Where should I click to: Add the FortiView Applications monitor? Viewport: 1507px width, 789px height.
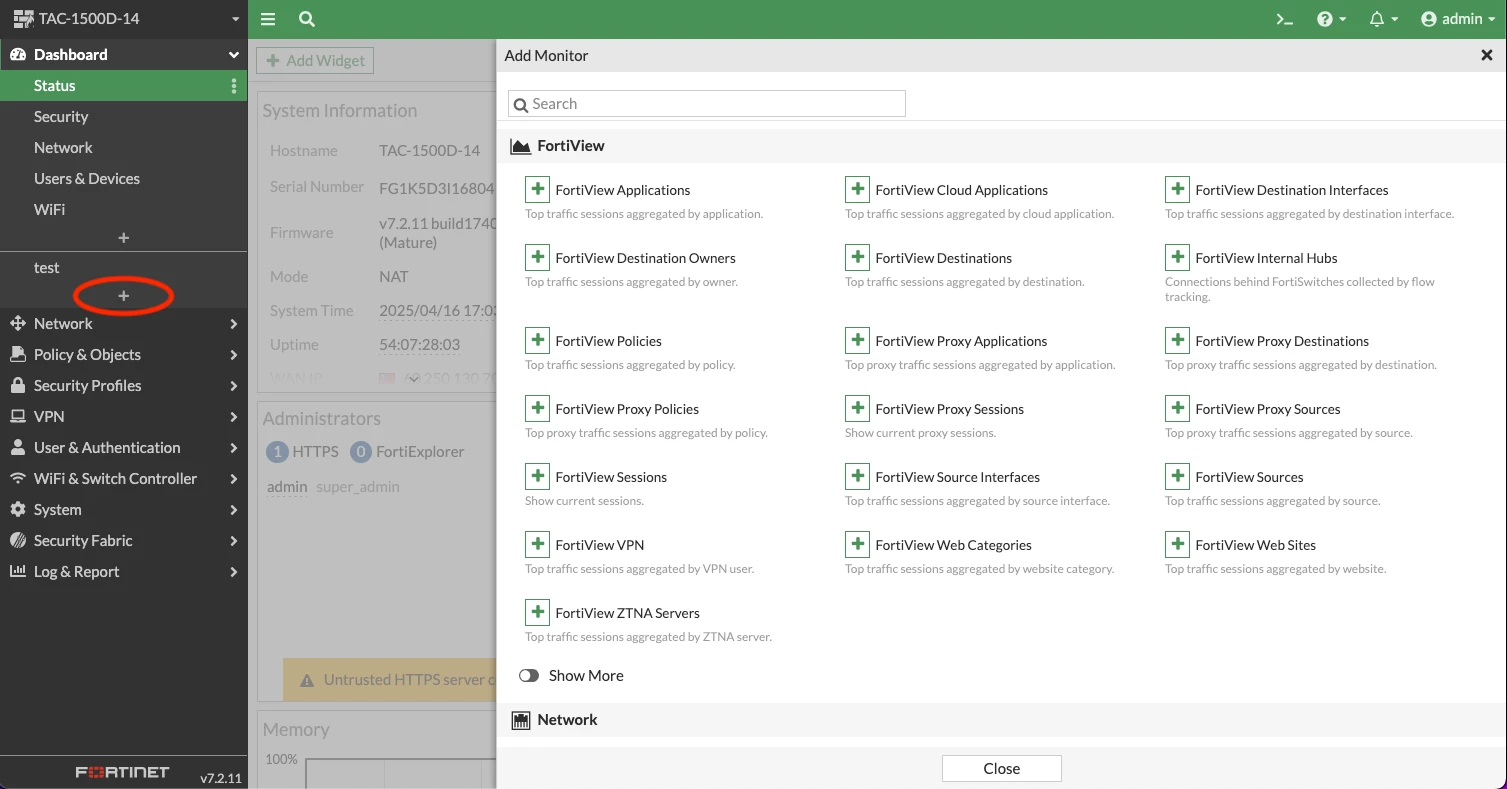click(x=537, y=189)
